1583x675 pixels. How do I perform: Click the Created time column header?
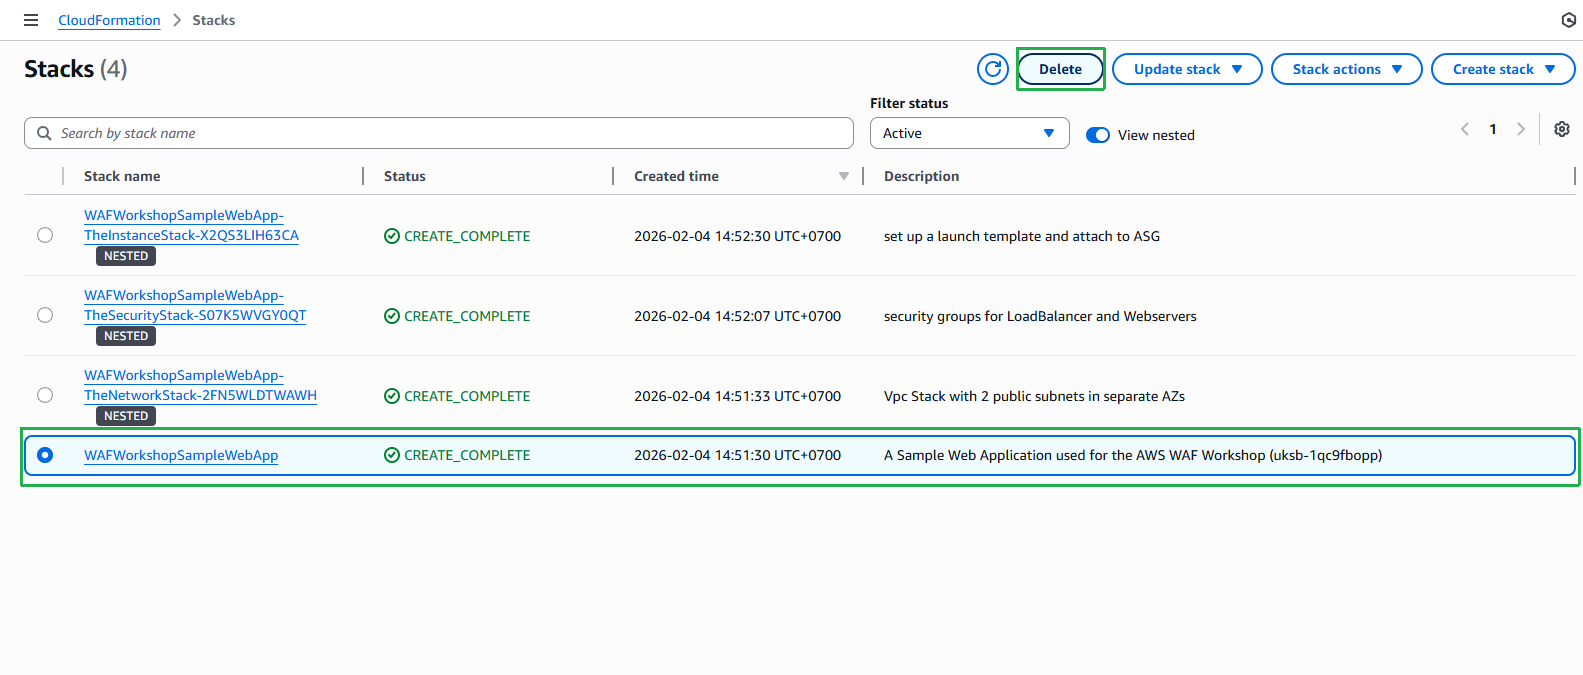click(676, 176)
